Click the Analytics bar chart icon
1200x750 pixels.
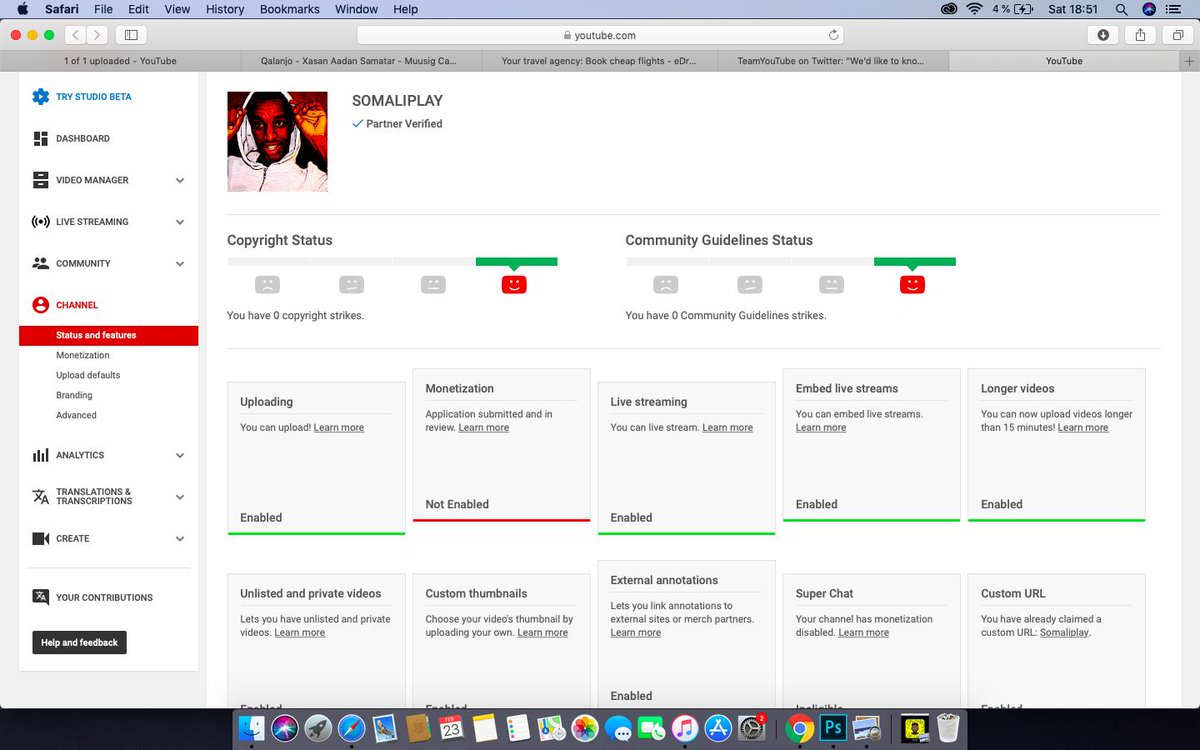pyautogui.click(x=40, y=455)
